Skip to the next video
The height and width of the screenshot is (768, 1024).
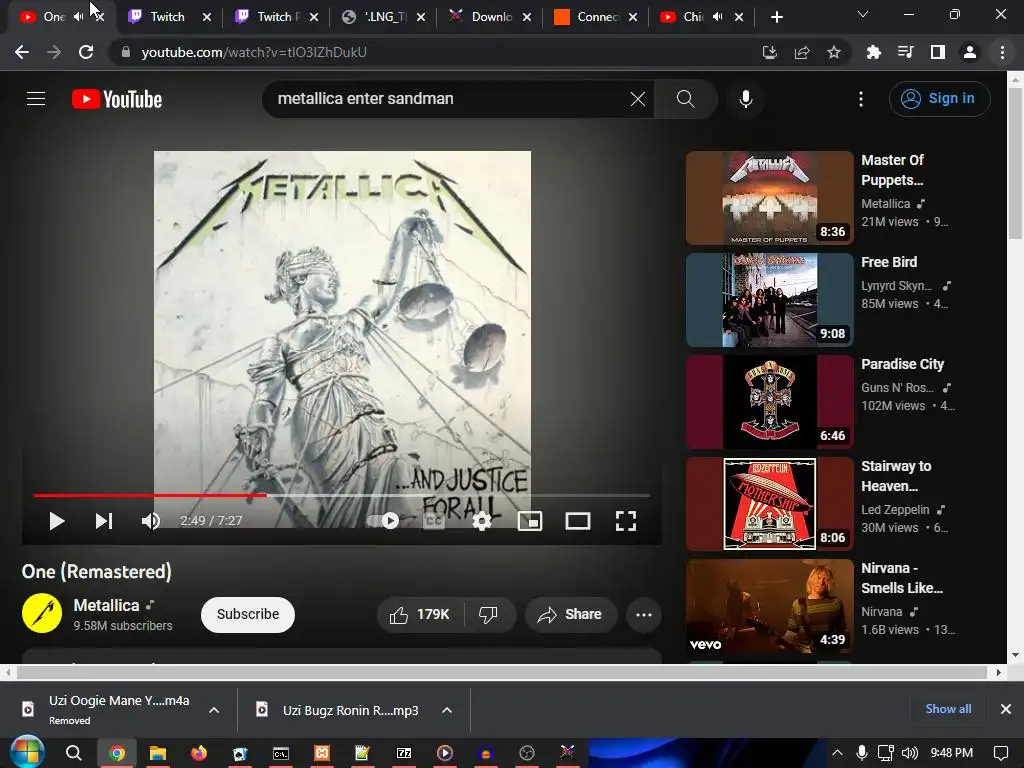pos(104,520)
